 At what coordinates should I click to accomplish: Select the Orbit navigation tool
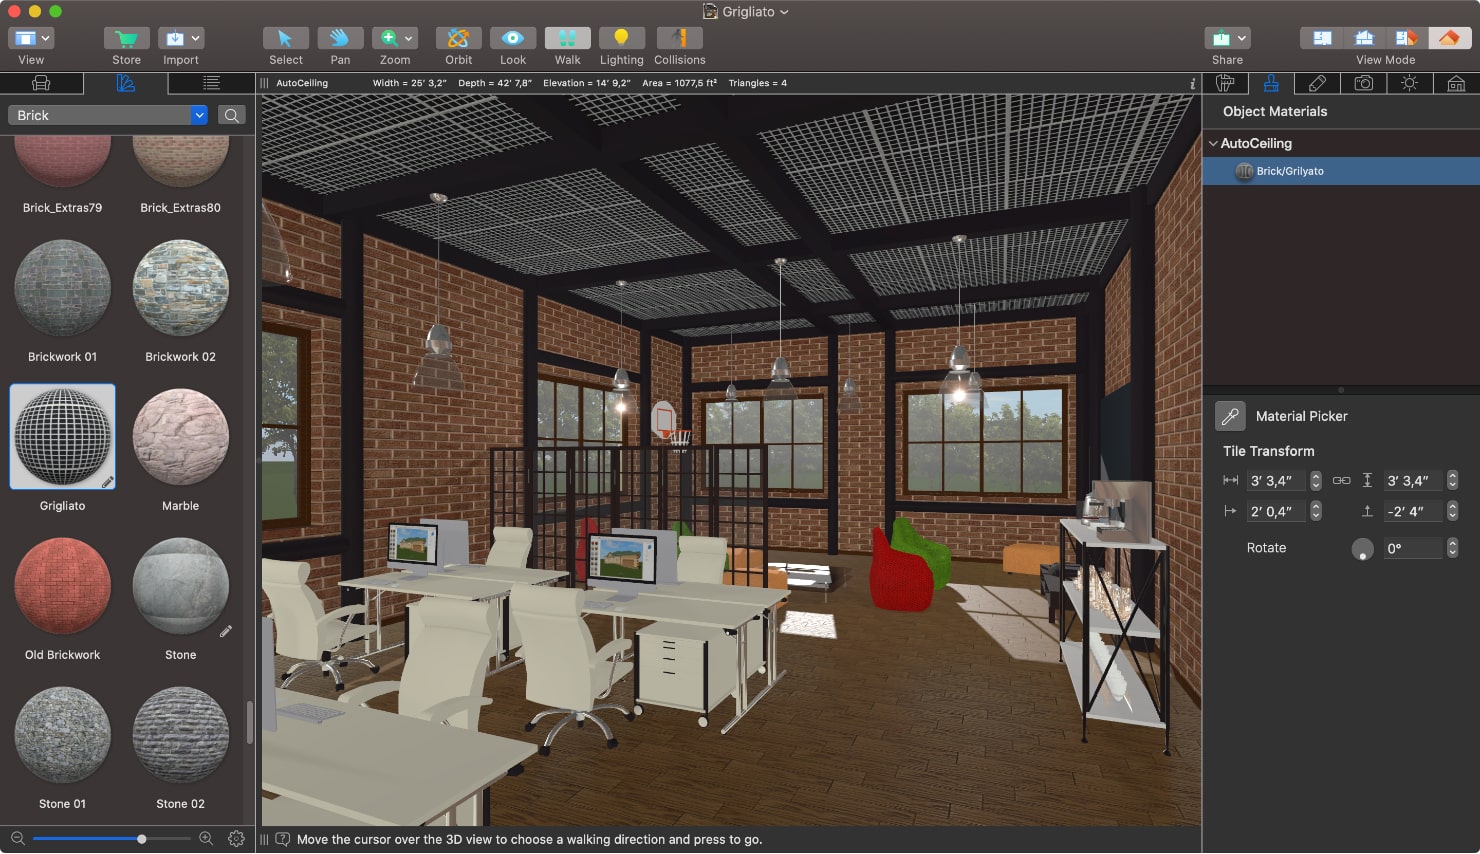pyautogui.click(x=458, y=40)
